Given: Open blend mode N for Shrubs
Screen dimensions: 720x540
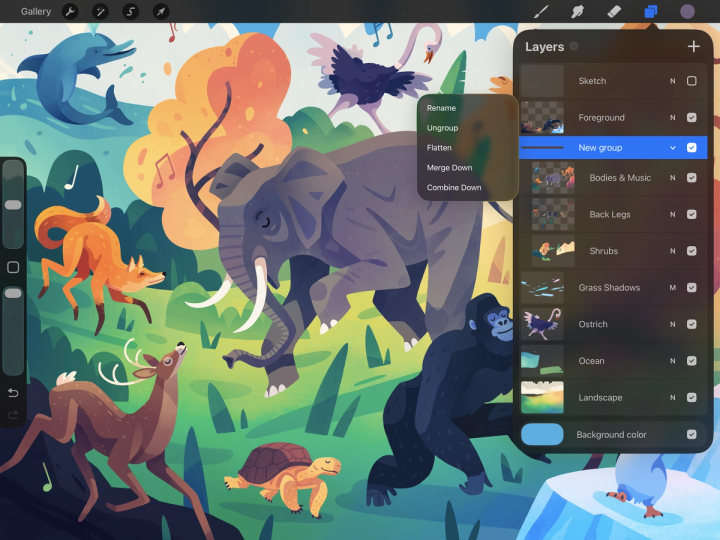Looking at the screenshot, I should click(673, 251).
